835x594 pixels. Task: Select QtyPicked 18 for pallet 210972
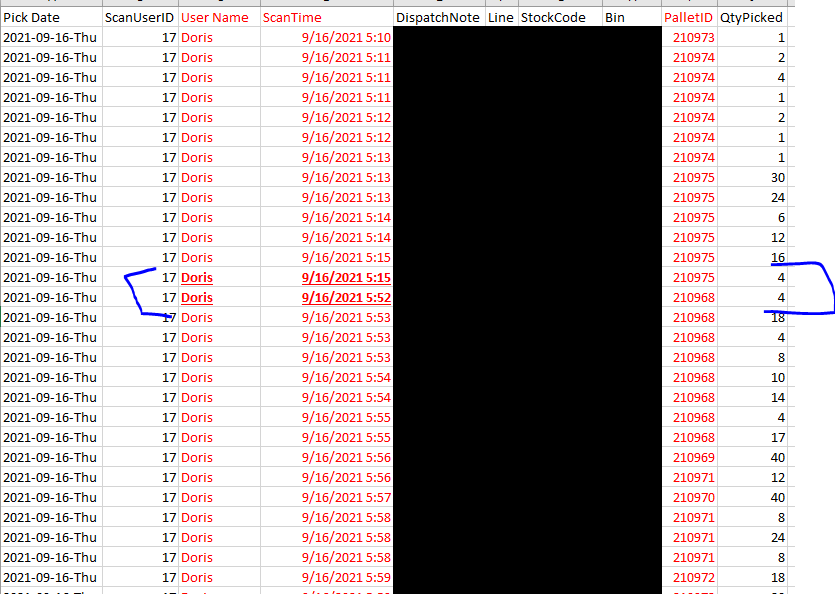[752, 577]
